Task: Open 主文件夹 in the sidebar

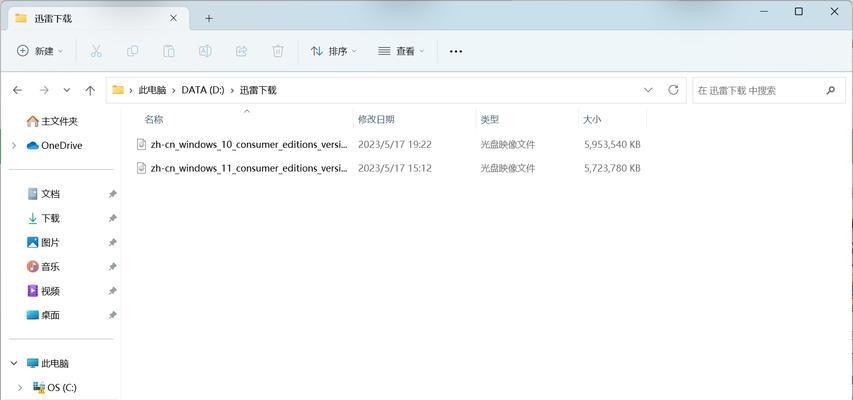Action: 52,121
